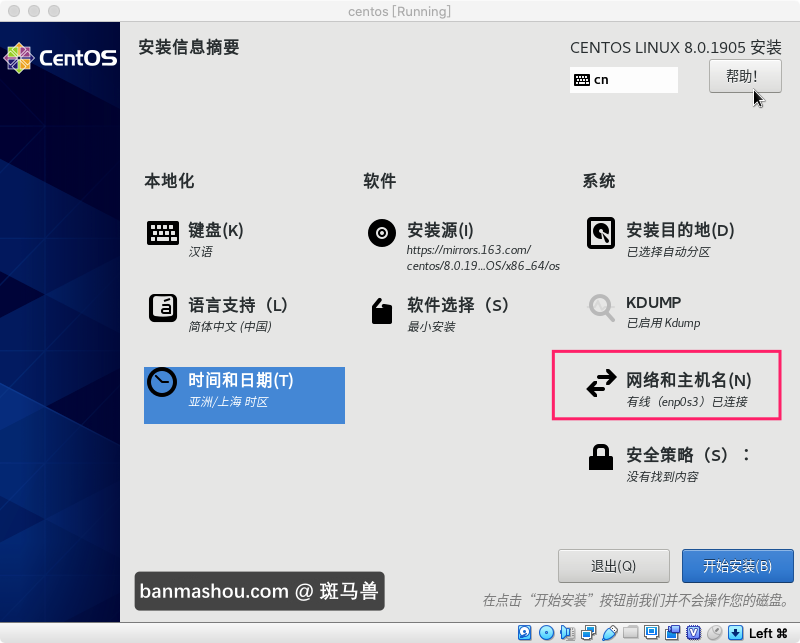The width and height of the screenshot is (800, 643).
Task: Click the 系统 section heading
Action: tap(599, 181)
